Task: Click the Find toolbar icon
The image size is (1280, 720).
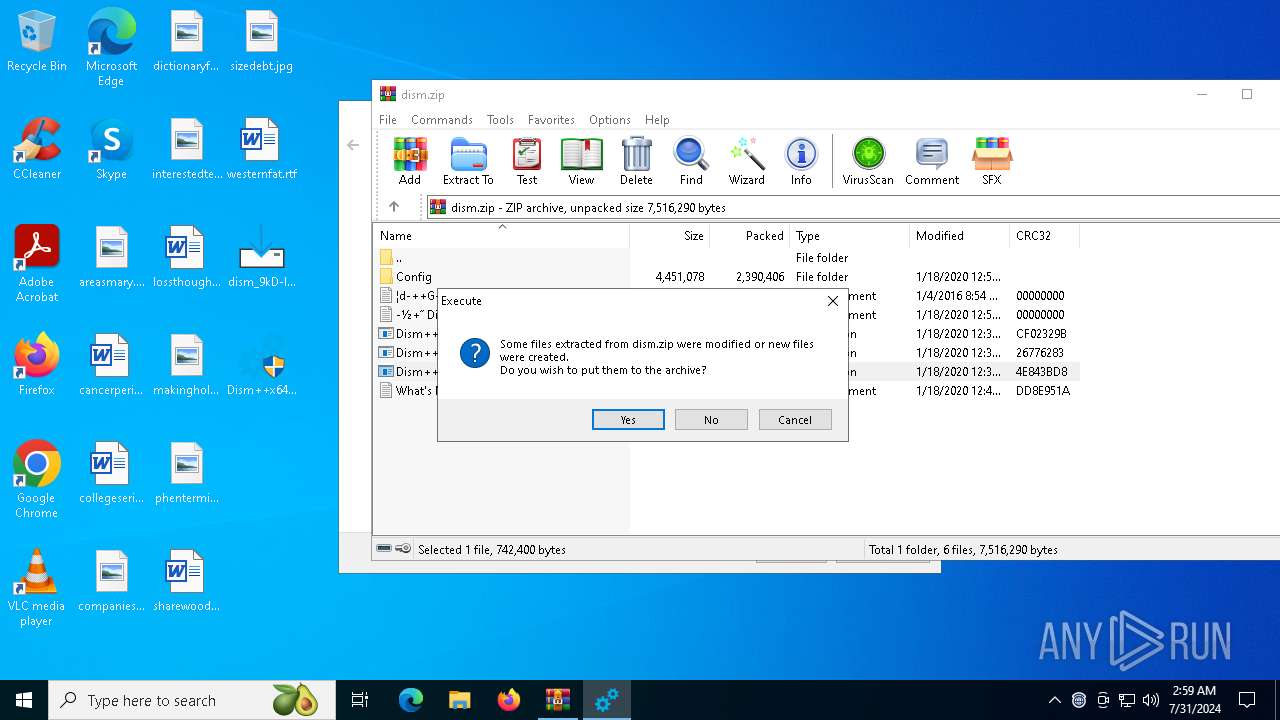Action: click(691, 162)
